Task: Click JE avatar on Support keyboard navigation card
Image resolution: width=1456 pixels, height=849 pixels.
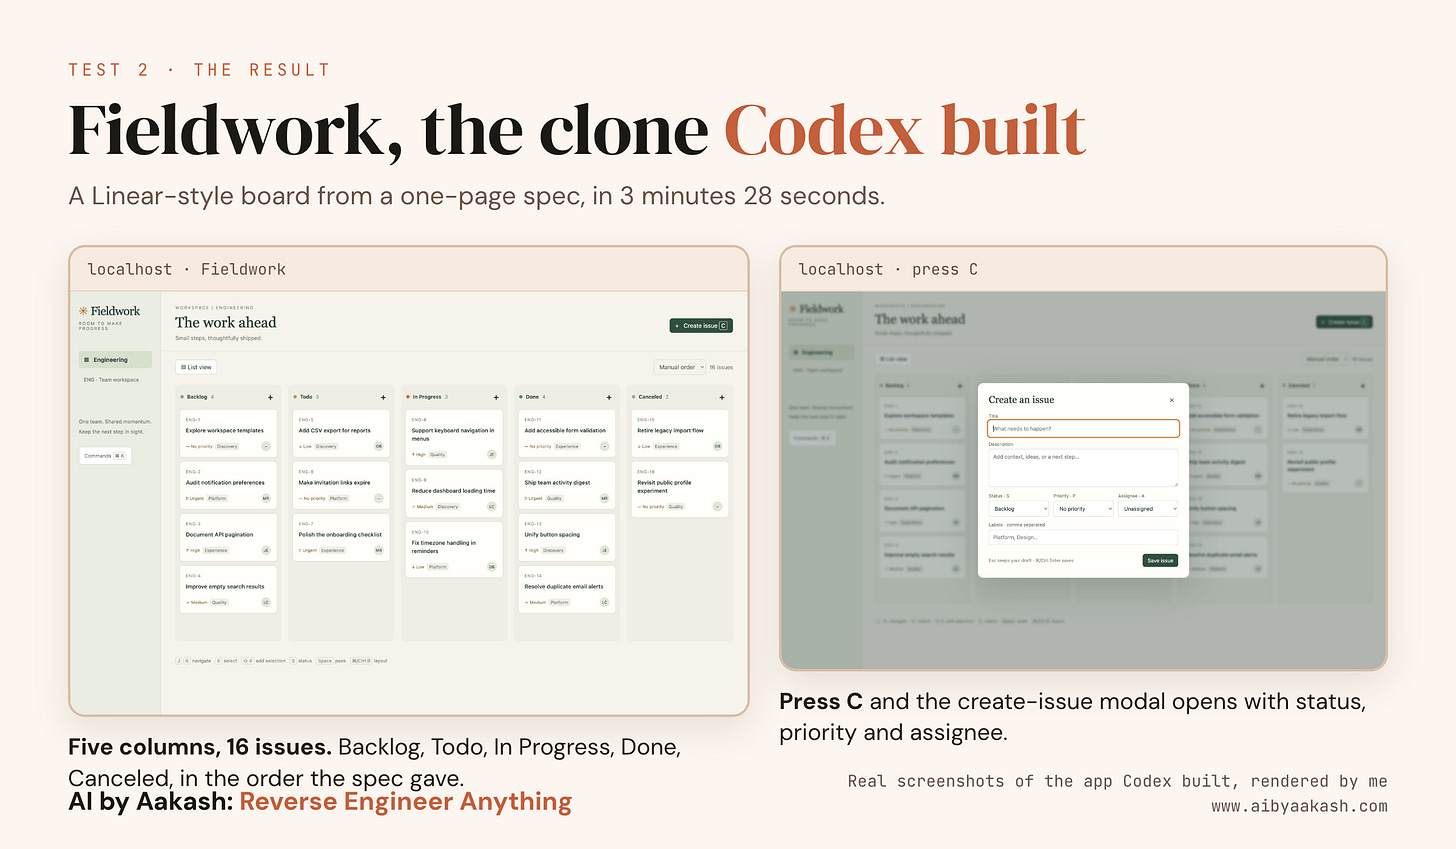Action: tap(492, 454)
